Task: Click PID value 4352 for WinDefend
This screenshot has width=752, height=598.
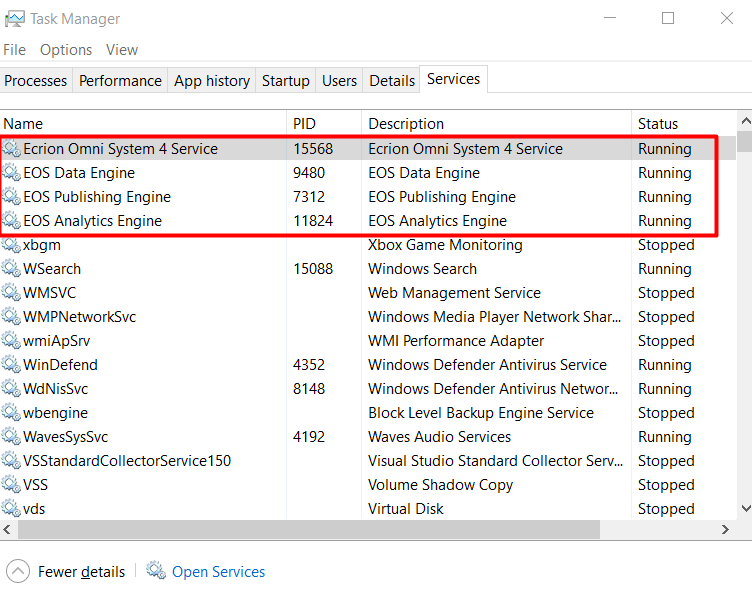Action: 309,364
